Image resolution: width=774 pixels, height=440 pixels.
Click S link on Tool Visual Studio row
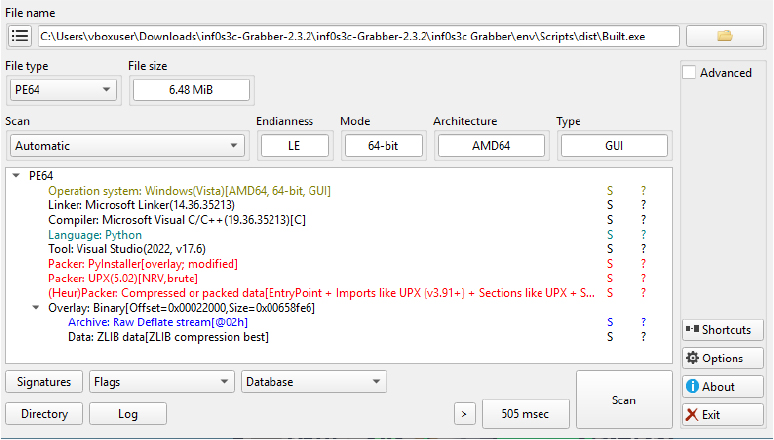tap(610, 249)
